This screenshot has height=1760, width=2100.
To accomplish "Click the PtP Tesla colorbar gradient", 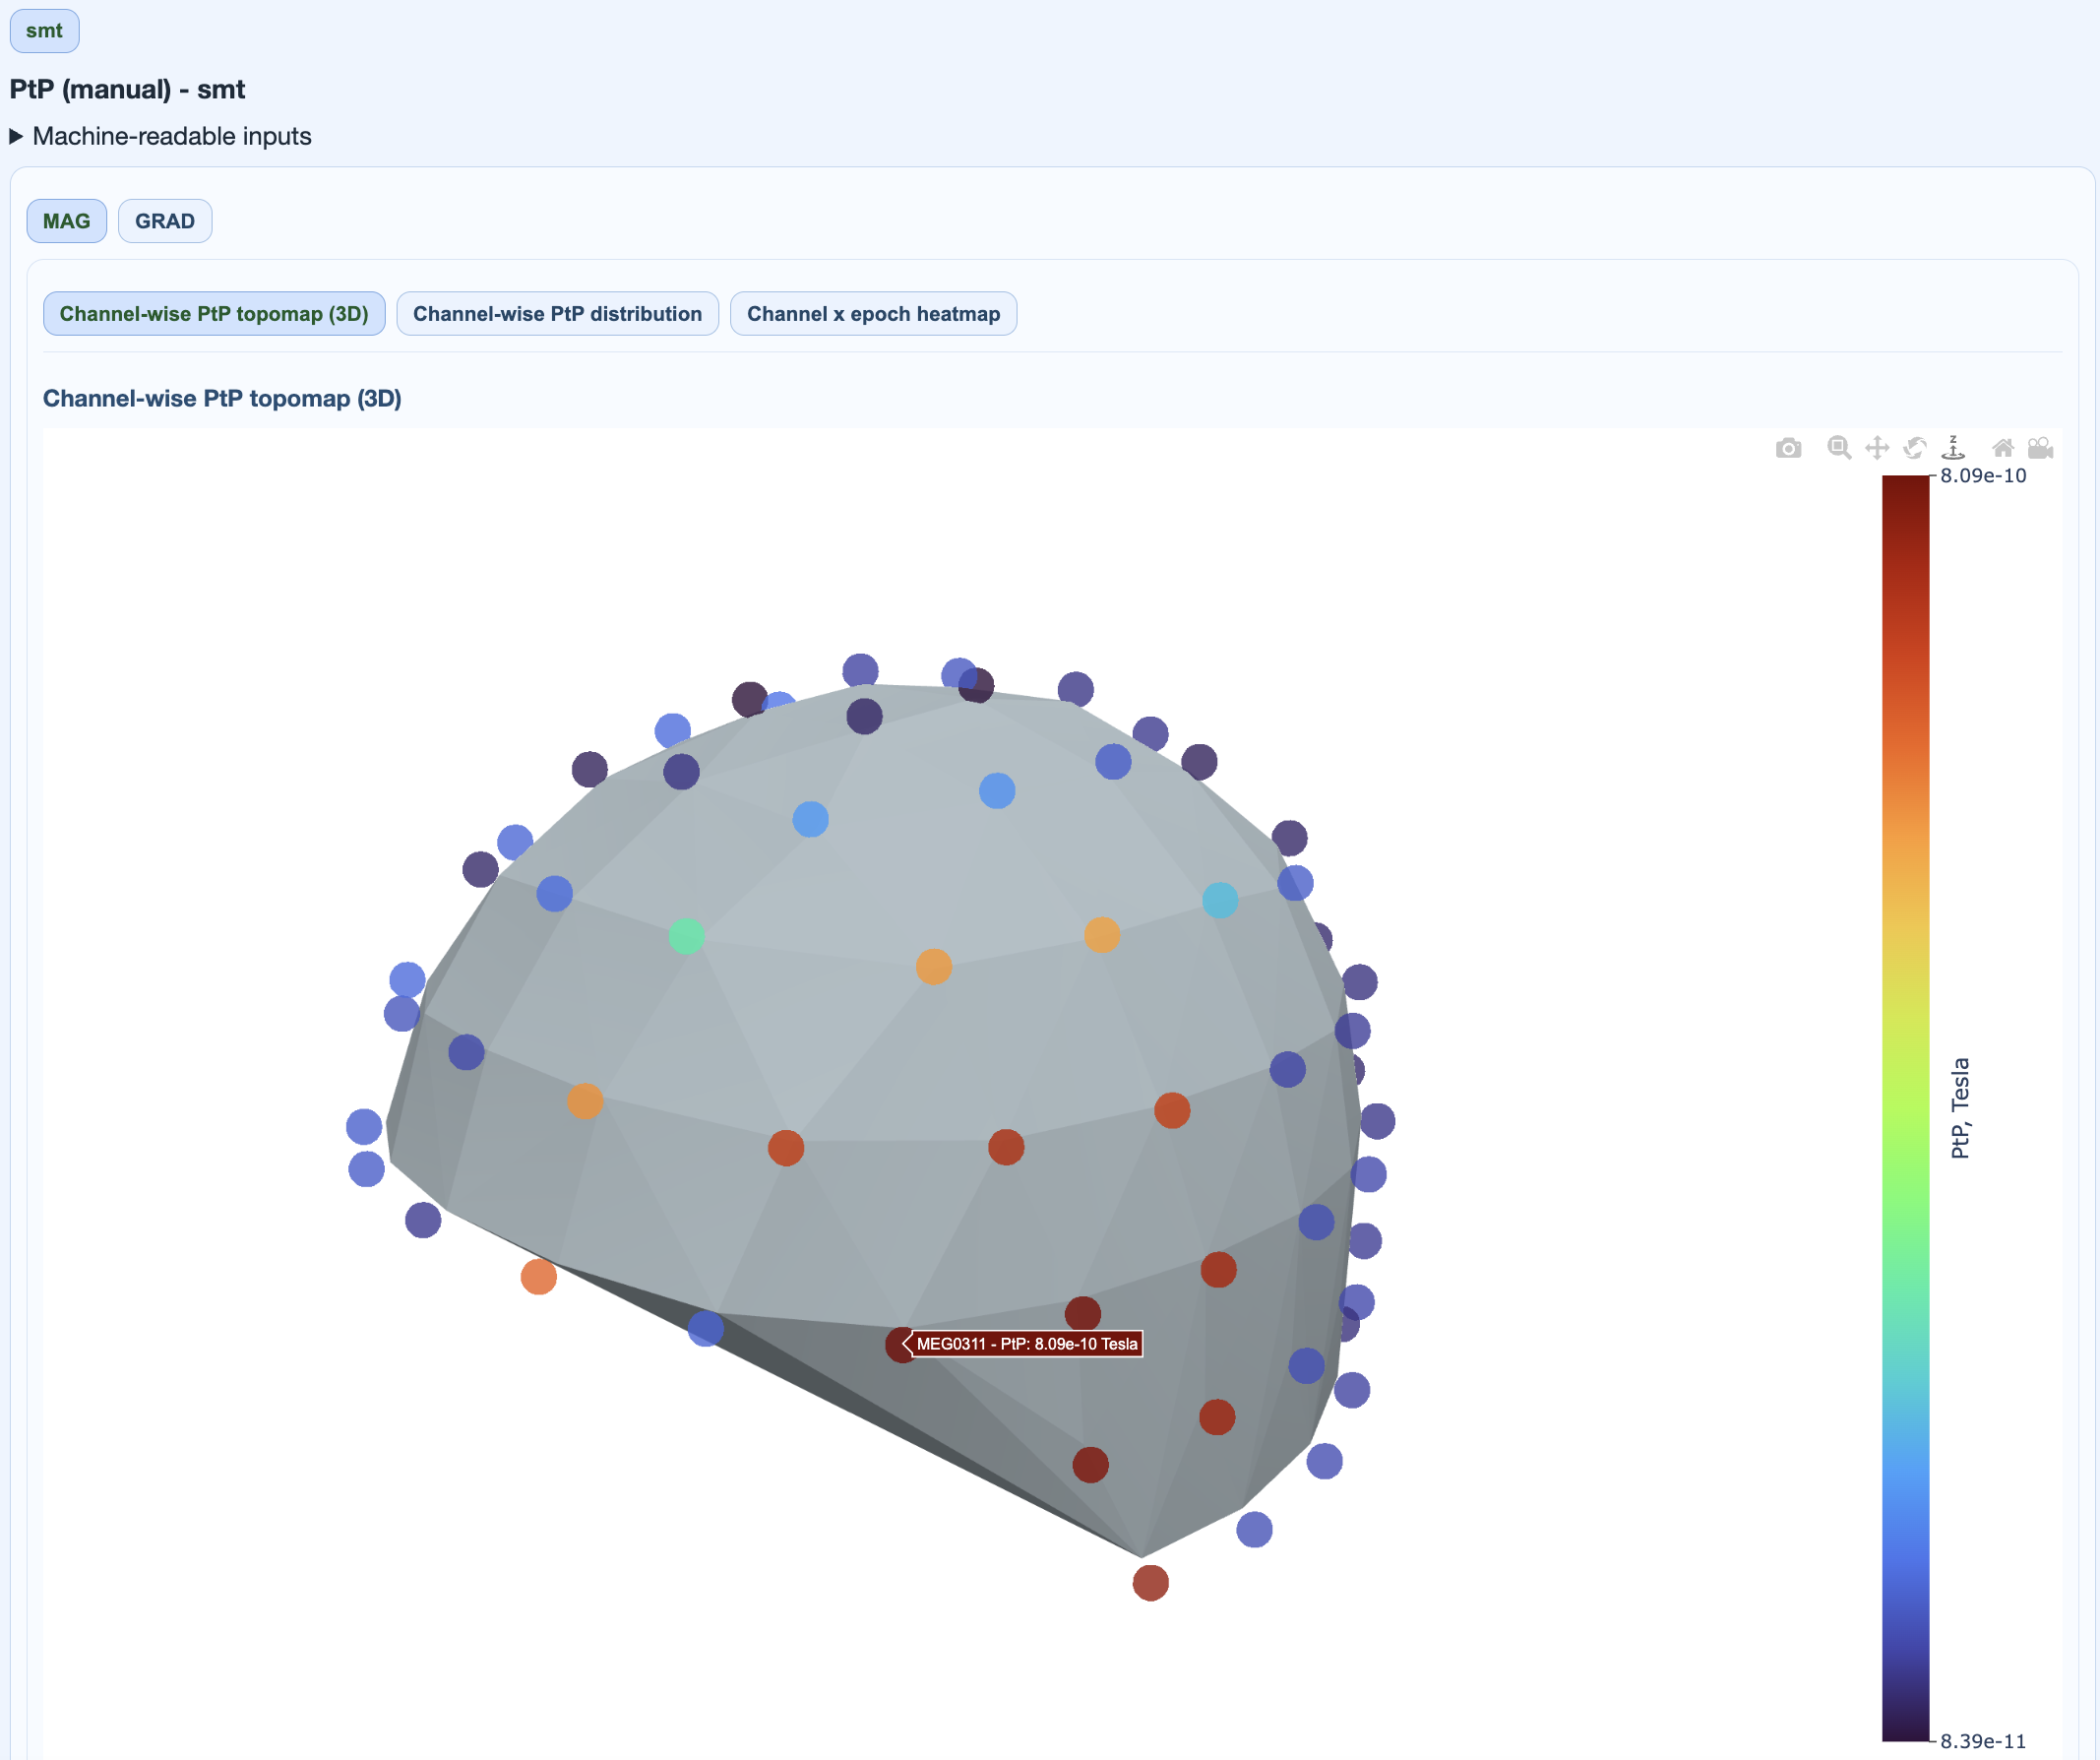I will (1905, 1100).
